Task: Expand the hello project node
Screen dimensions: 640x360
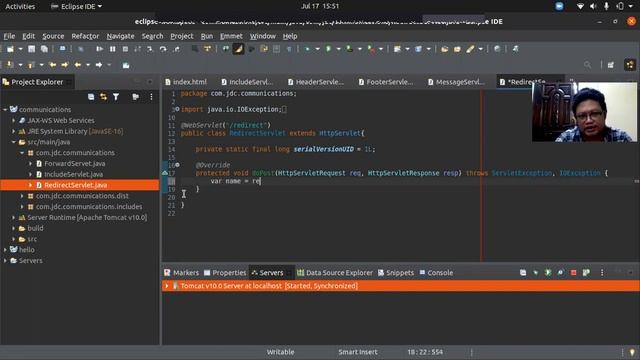Action: coord(5,249)
